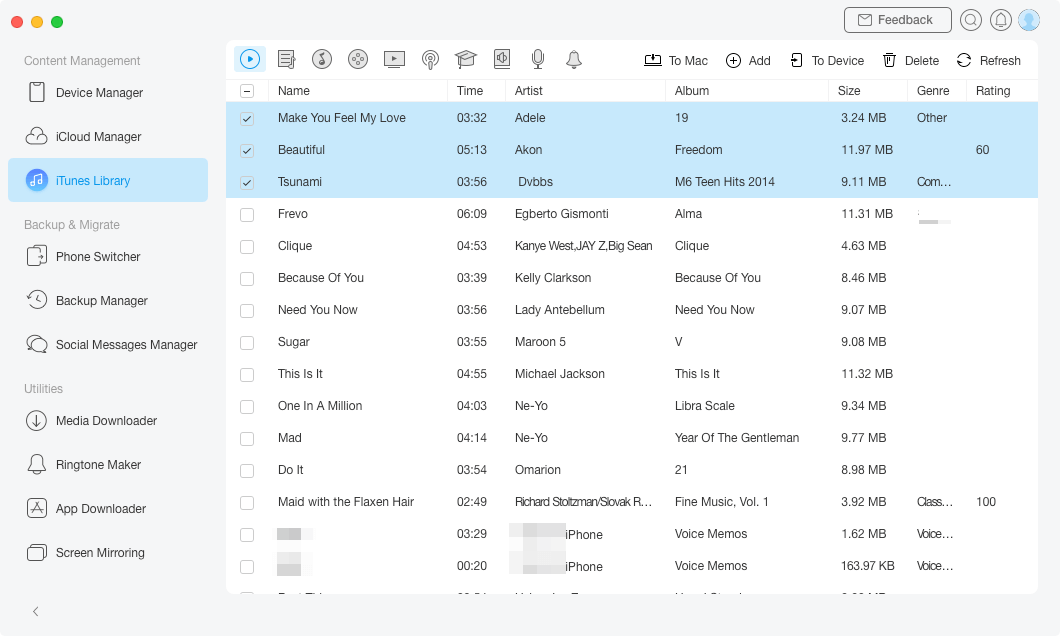Collapse the sidebar with the left chevron
Screen dimensions: 1060x636
[x=36, y=611]
